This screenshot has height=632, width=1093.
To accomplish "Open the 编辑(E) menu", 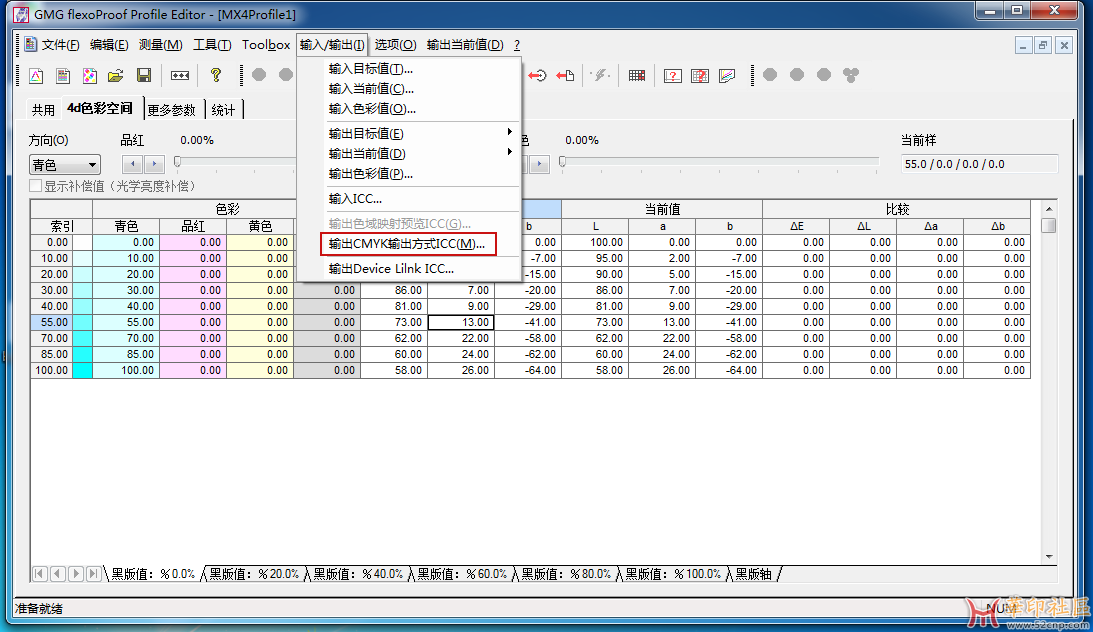I will point(109,45).
